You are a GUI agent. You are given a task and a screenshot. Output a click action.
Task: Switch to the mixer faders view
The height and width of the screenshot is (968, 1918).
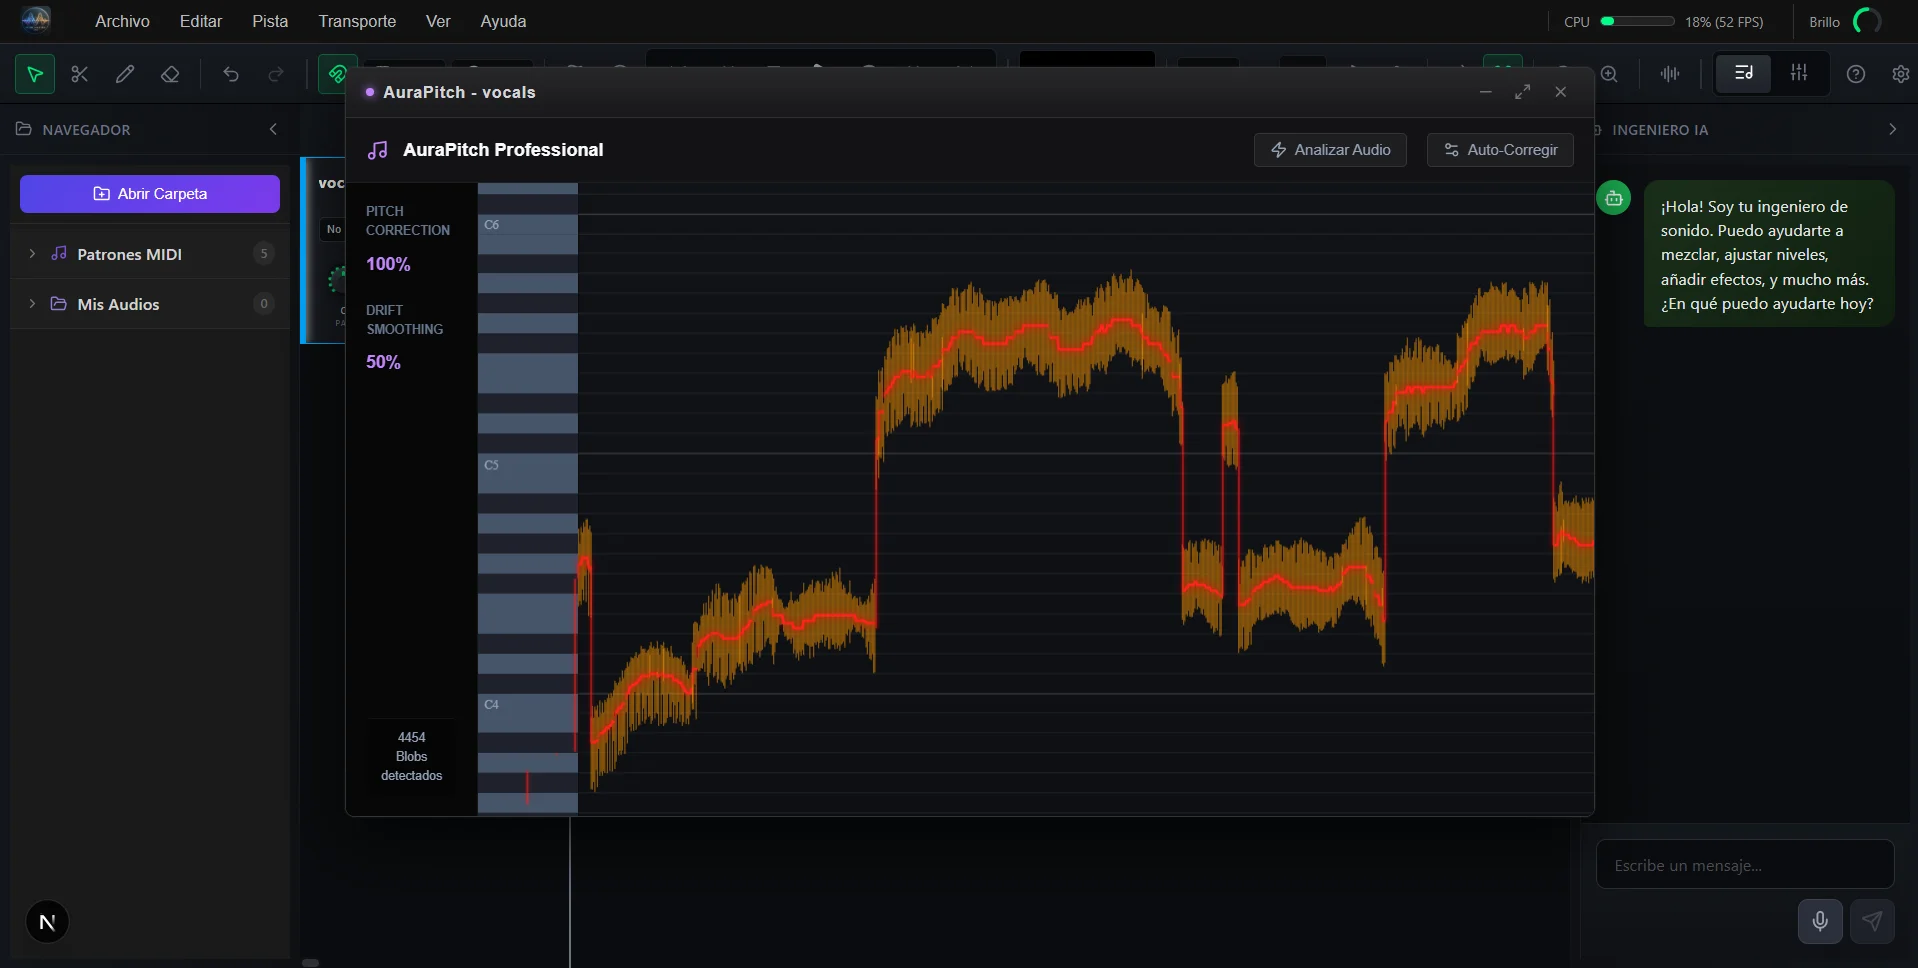1799,73
